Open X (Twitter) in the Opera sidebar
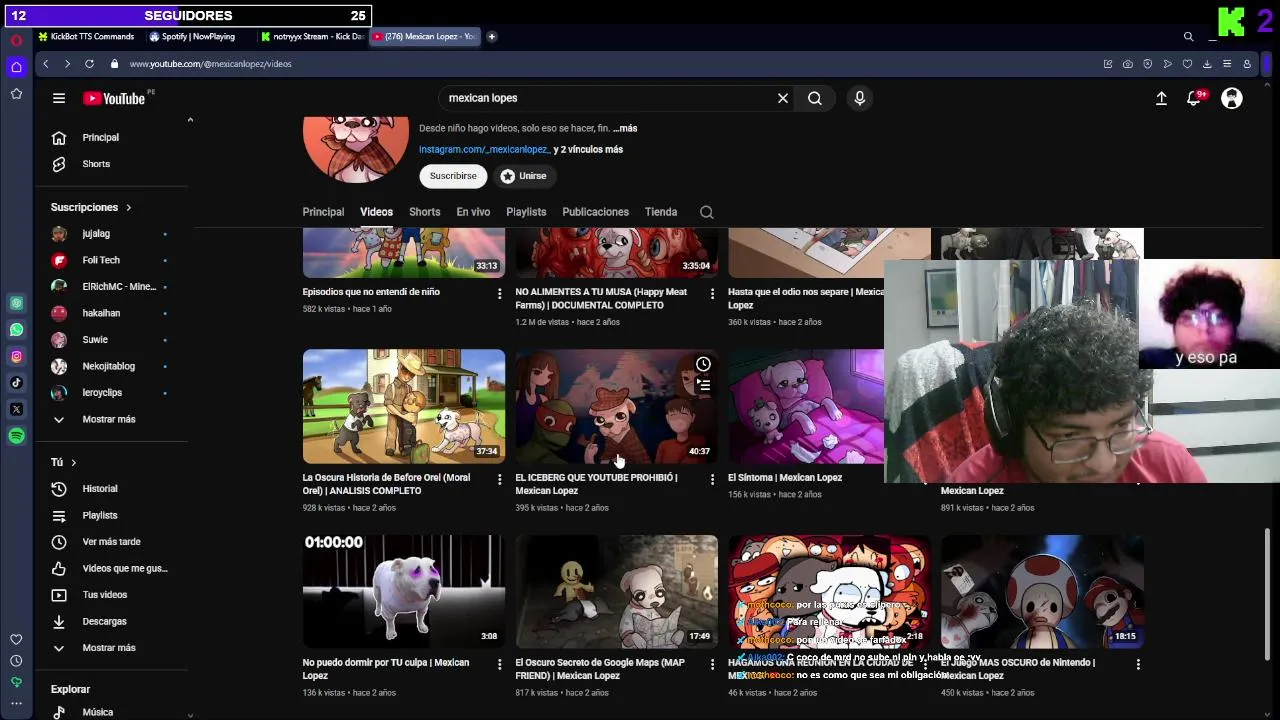Screen dimensions: 1280x720 (x=16, y=409)
